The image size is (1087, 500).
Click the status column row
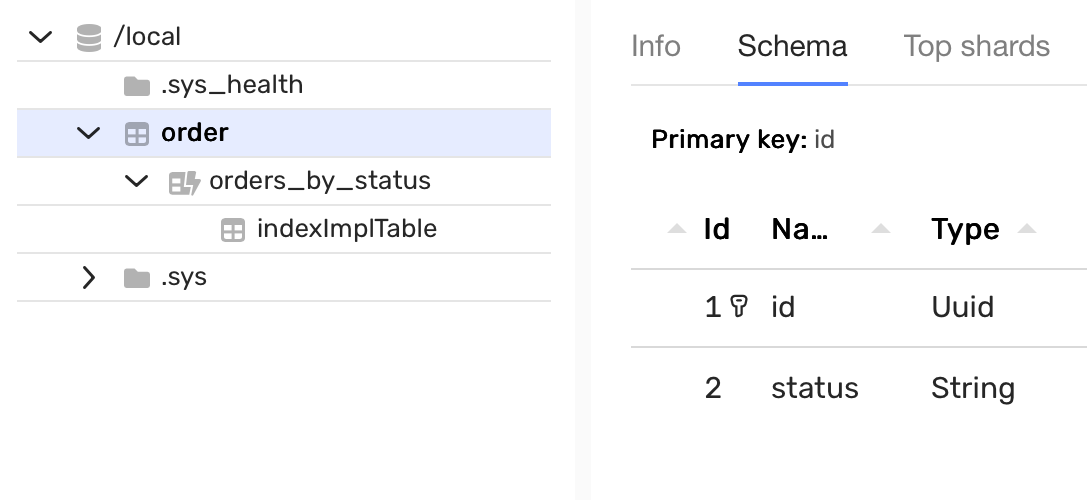tap(814, 388)
